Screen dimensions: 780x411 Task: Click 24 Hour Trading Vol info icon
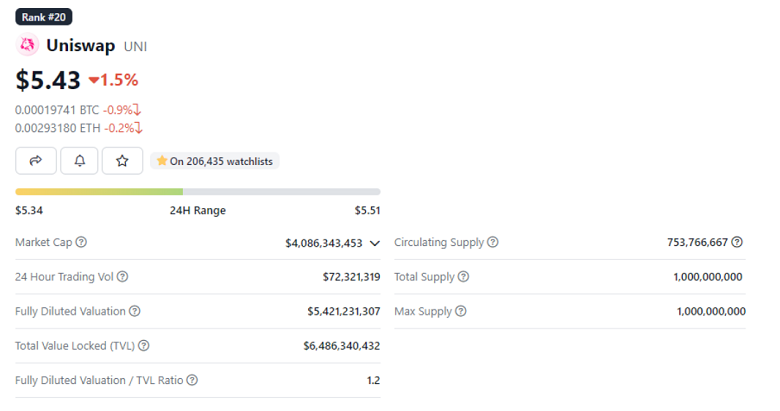click(x=123, y=277)
